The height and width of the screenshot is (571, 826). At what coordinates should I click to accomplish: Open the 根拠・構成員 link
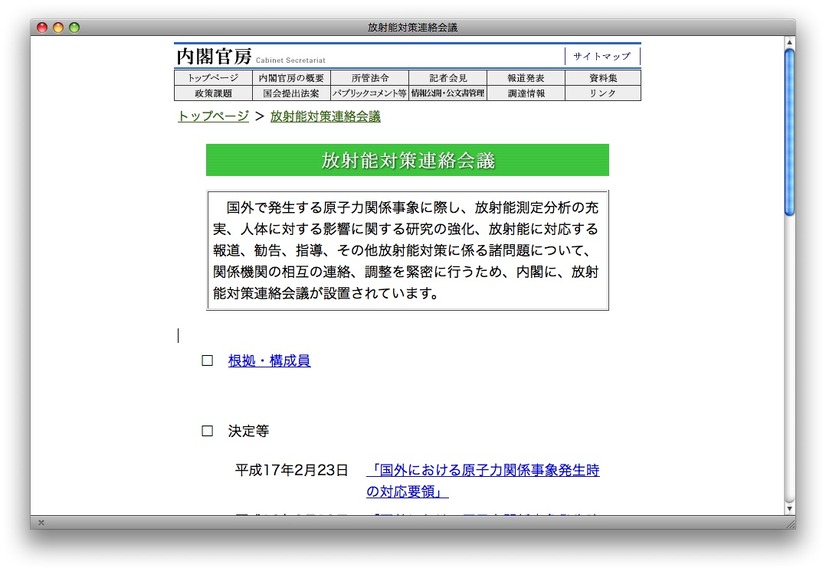point(269,361)
